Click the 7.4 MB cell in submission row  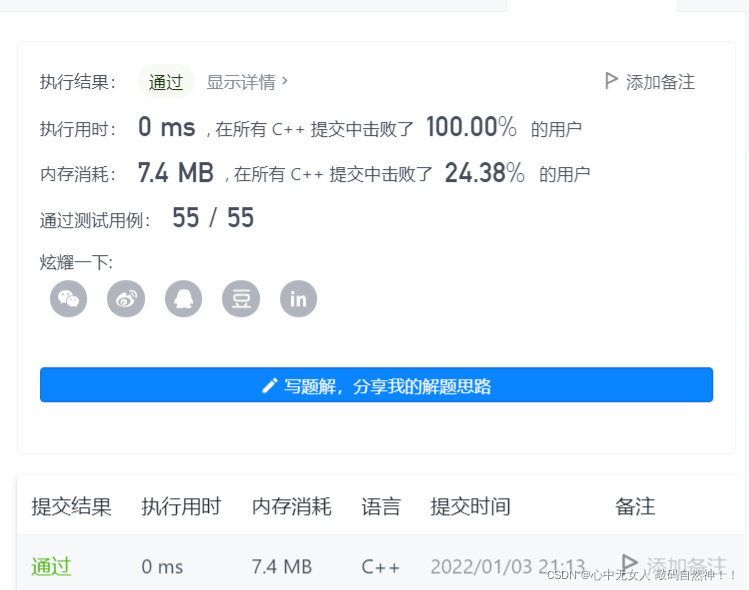pyautogui.click(x=282, y=567)
